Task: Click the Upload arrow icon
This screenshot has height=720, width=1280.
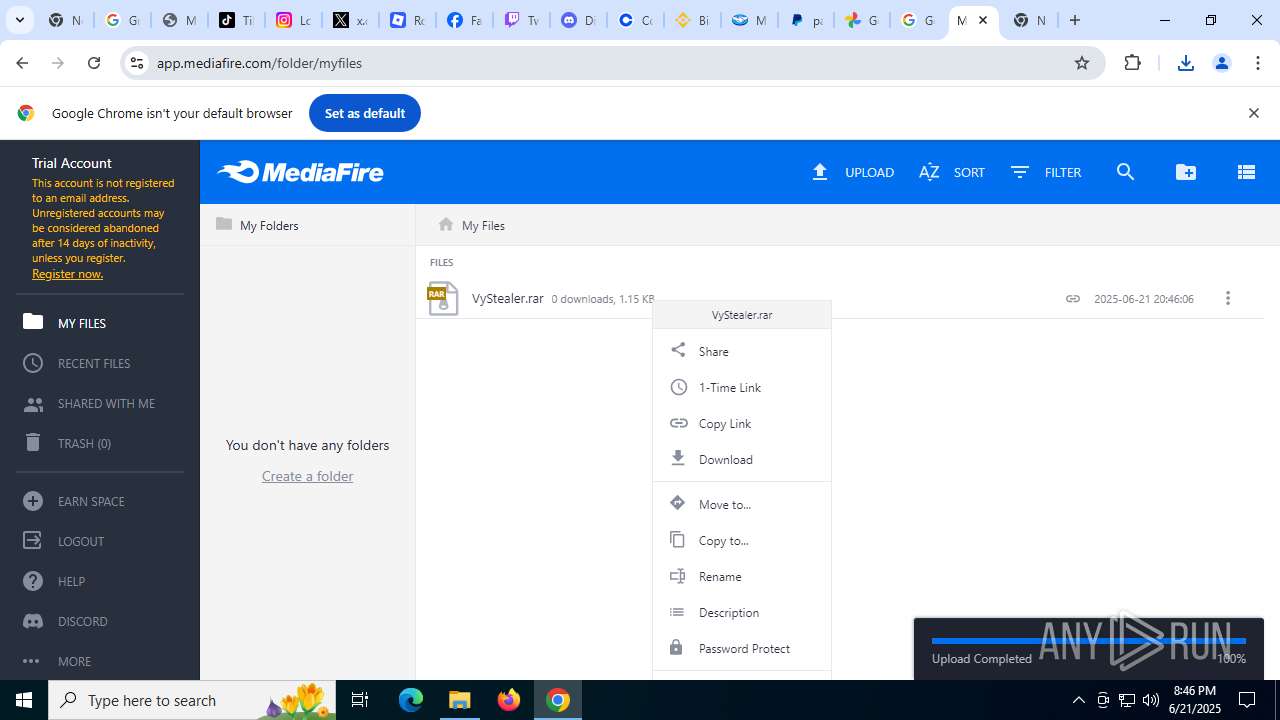Action: click(x=820, y=172)
